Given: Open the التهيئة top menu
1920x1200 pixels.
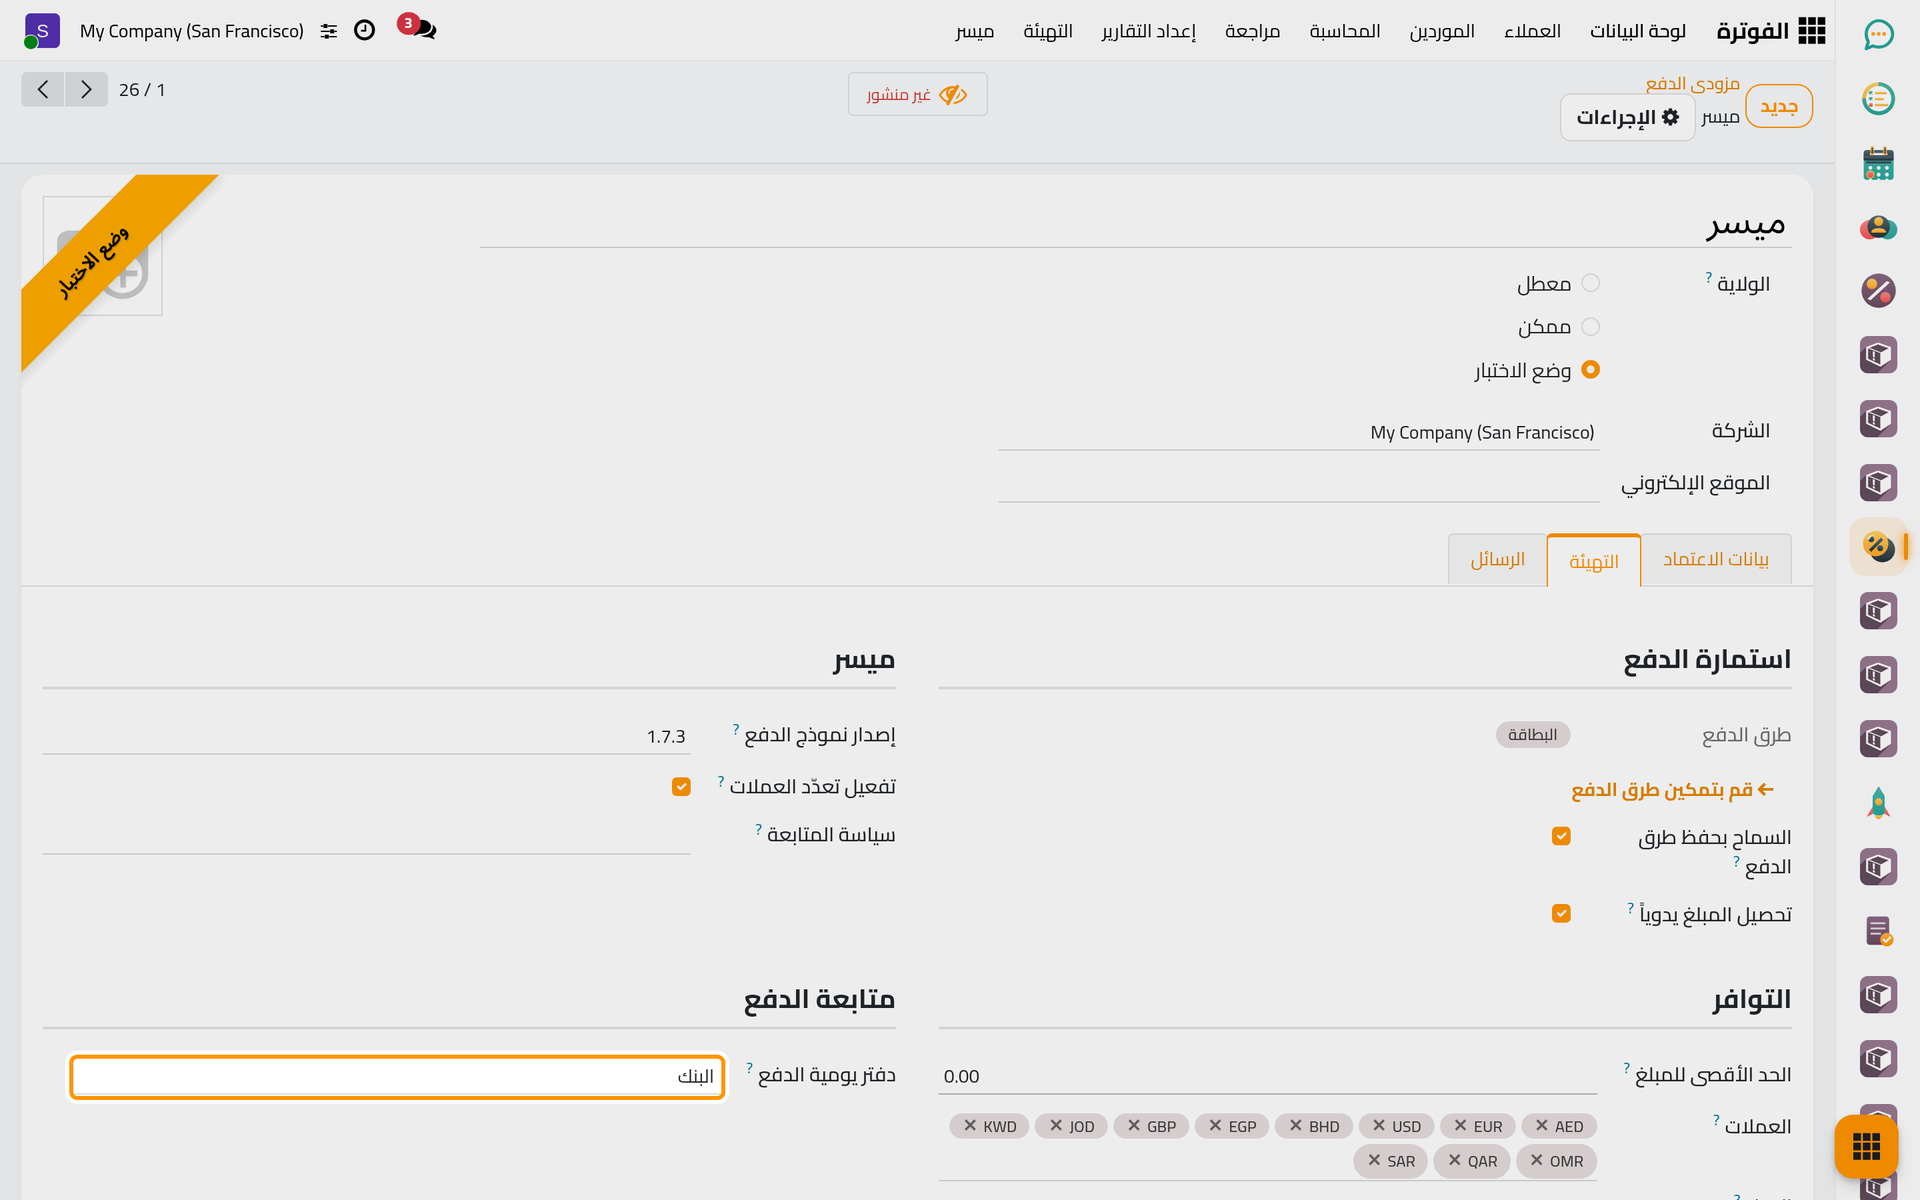Looking at the screenshot, I should pos(1047,31).
